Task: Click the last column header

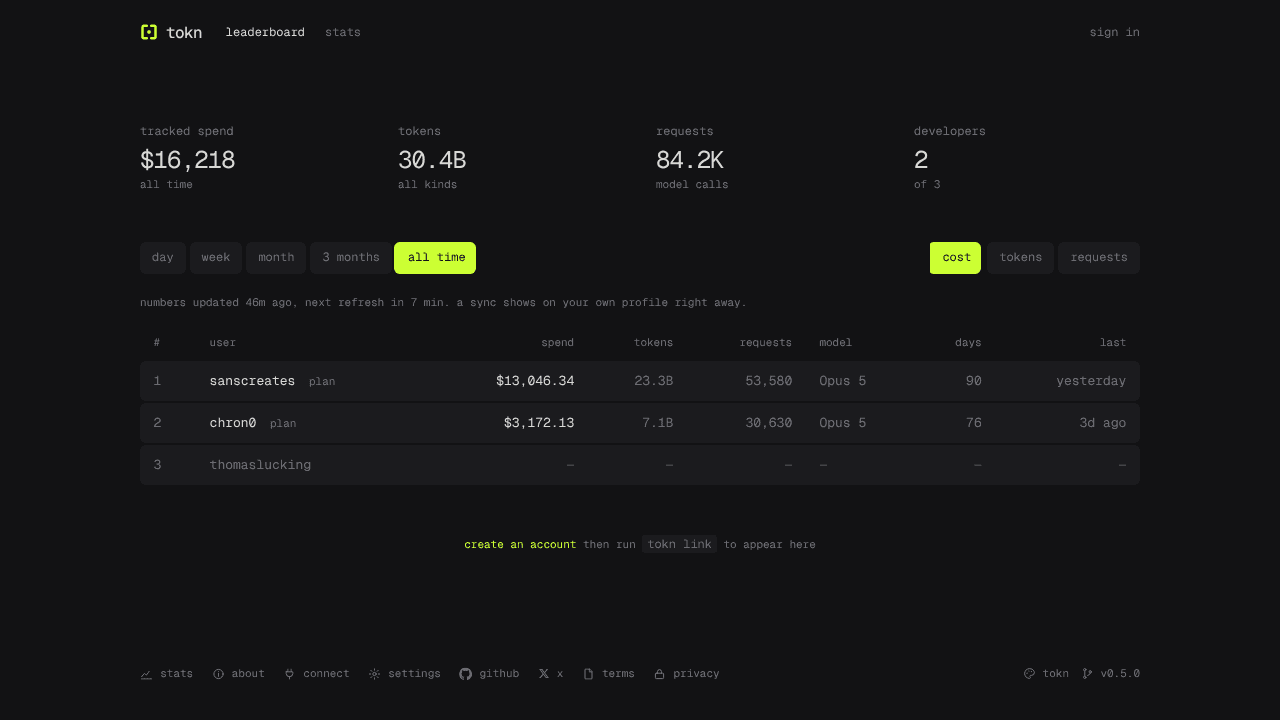Action: (1113, 343)
